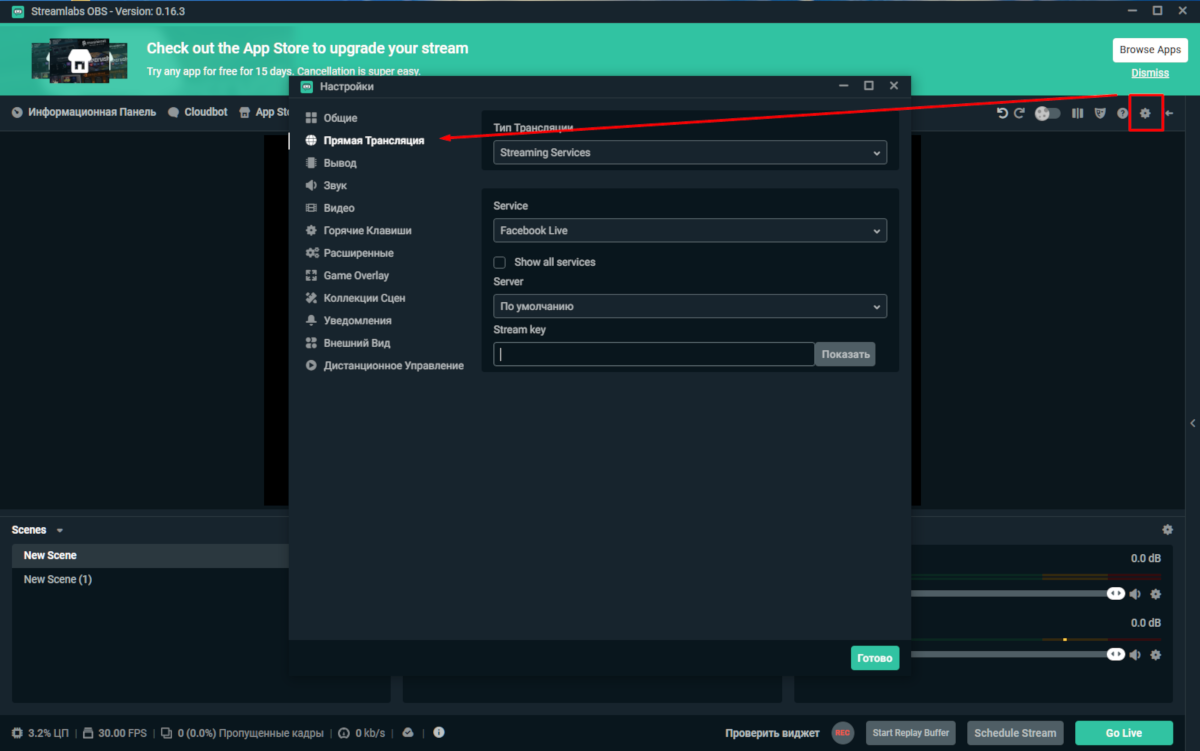Viewport: 1200px width, 751px height.
Task: Click the info icon in status bar
Action: pos(438,733)
